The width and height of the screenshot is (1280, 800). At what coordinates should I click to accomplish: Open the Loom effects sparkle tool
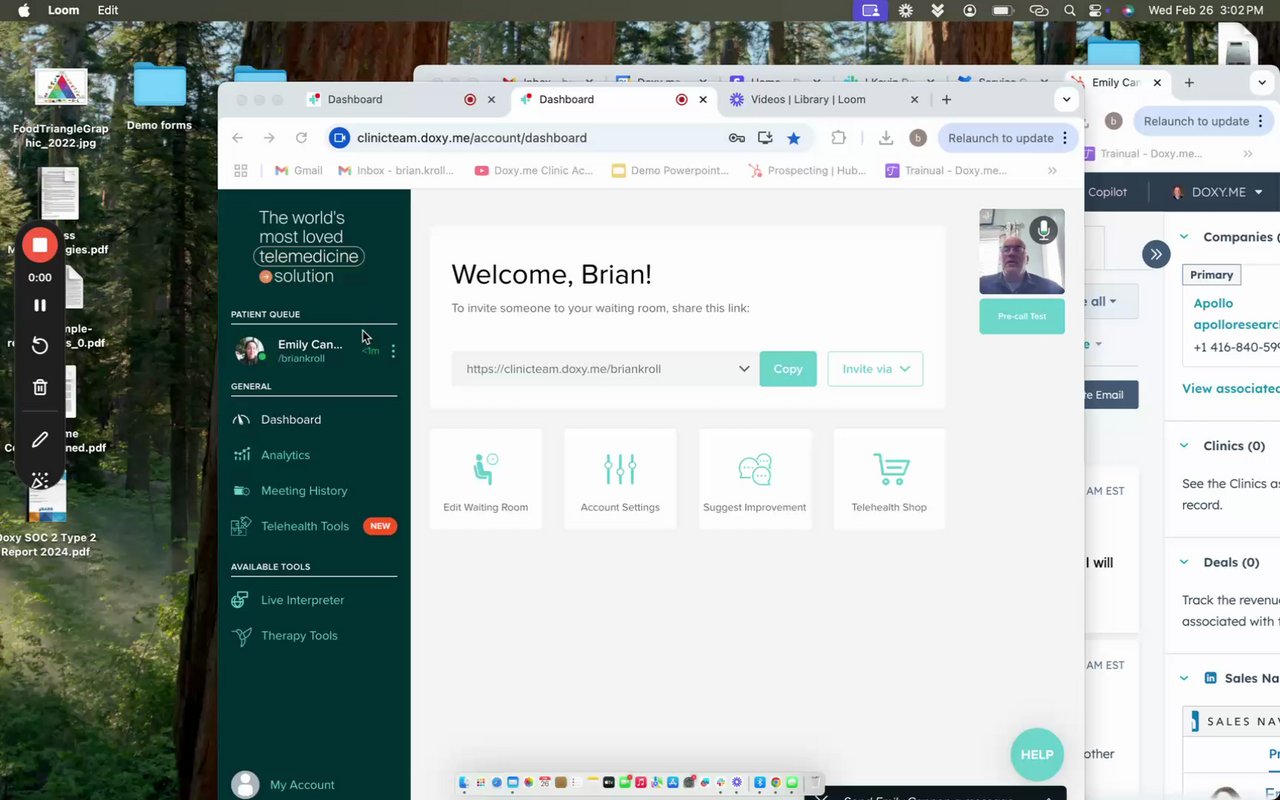[x=40, y=481]
